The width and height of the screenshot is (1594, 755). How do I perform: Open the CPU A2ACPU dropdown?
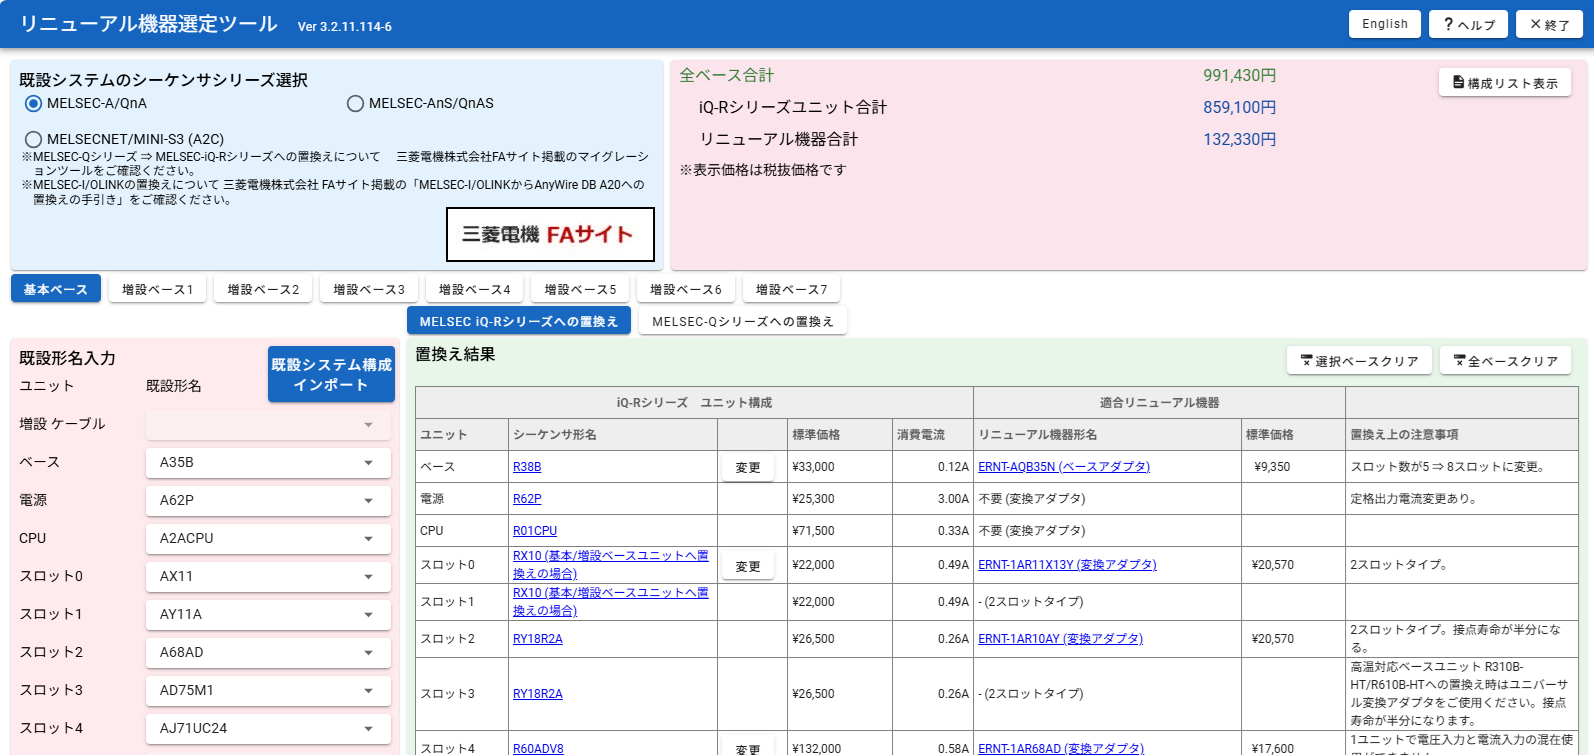(x=267, y=539)
